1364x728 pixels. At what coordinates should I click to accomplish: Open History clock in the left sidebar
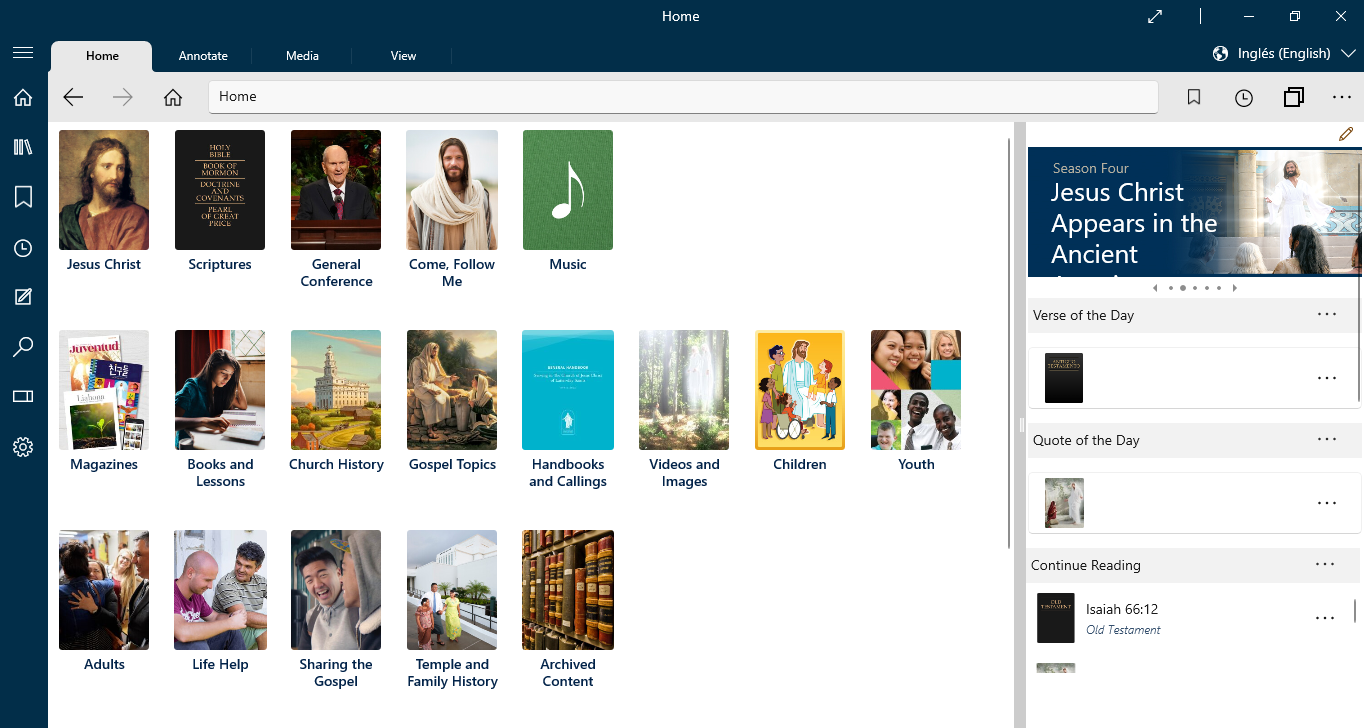pyautogui.click(x=23, y=248)
